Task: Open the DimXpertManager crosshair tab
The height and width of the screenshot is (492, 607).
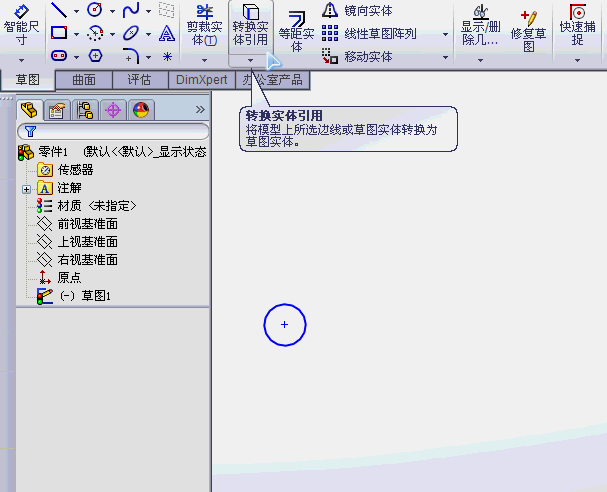Action: pos(113,110)
